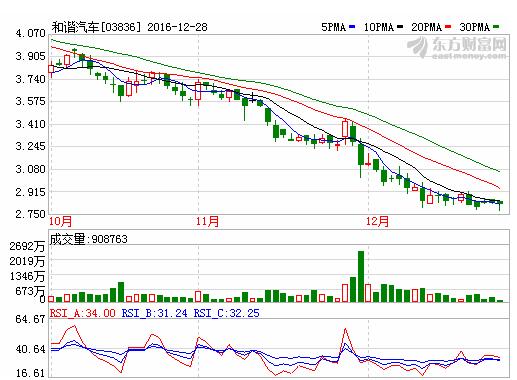Select the 12月 month marker

pos(377,221)
